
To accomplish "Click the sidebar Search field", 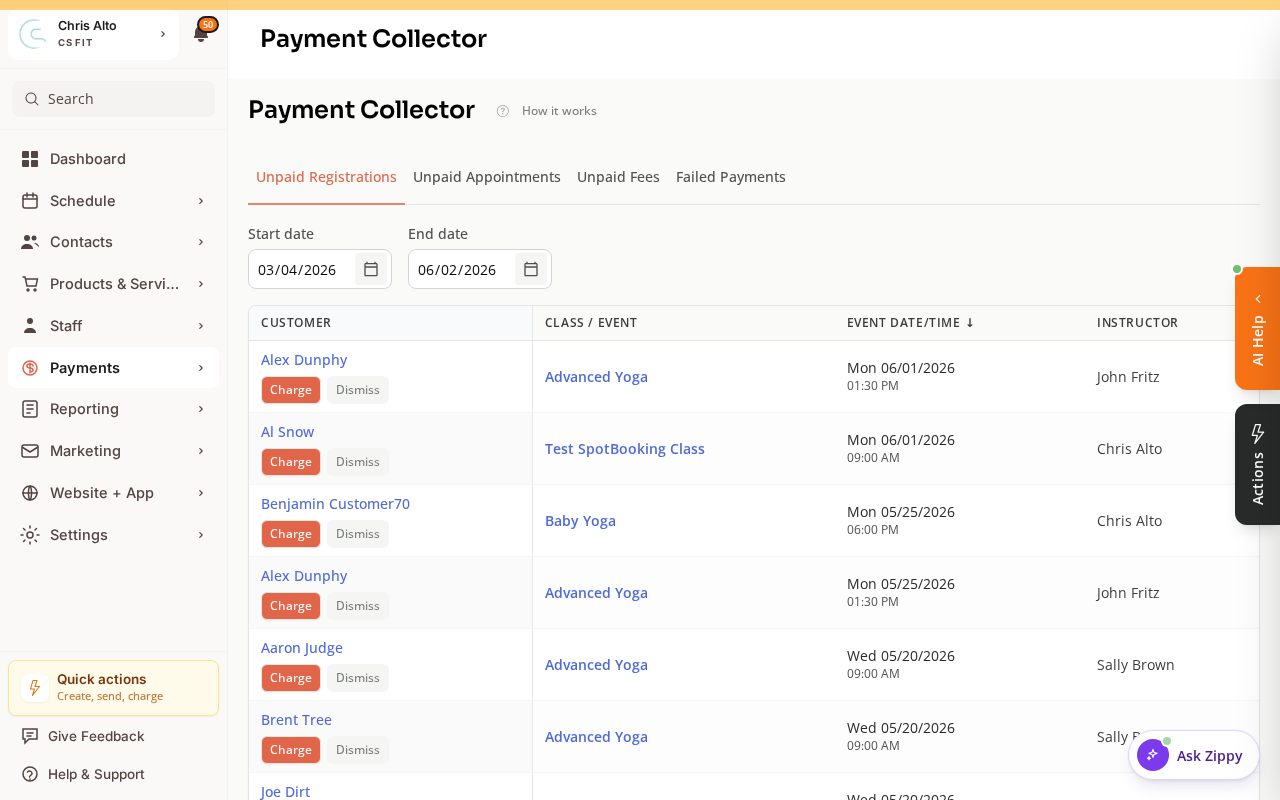I will tap(113, 99).
